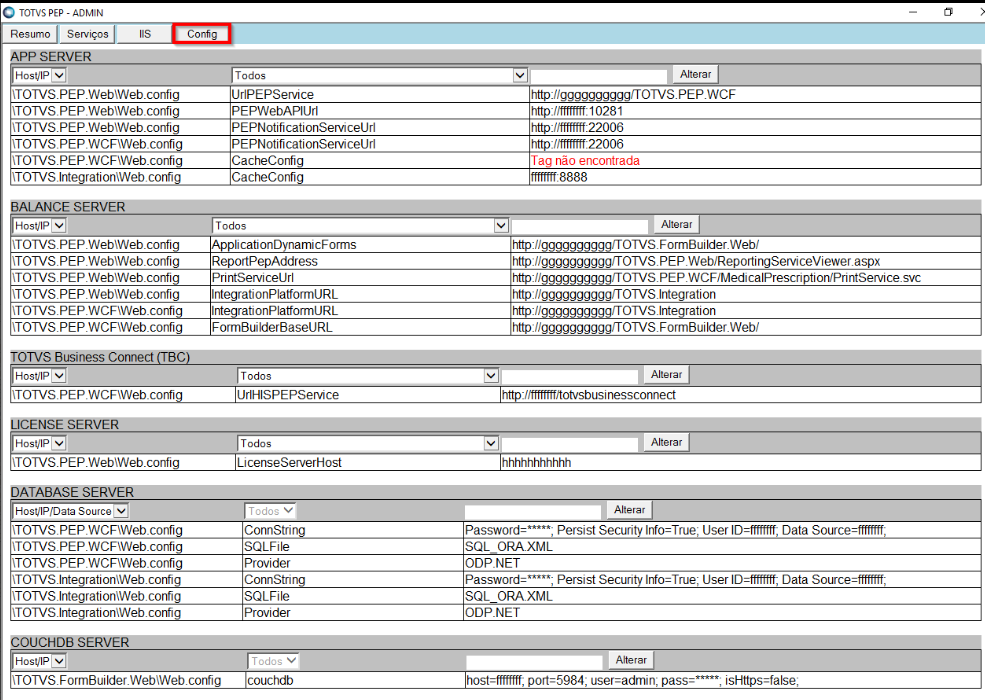Click the disabled Todos dropdown in COUCHDB SERVER
985x700 pixels.
[273, 661]
